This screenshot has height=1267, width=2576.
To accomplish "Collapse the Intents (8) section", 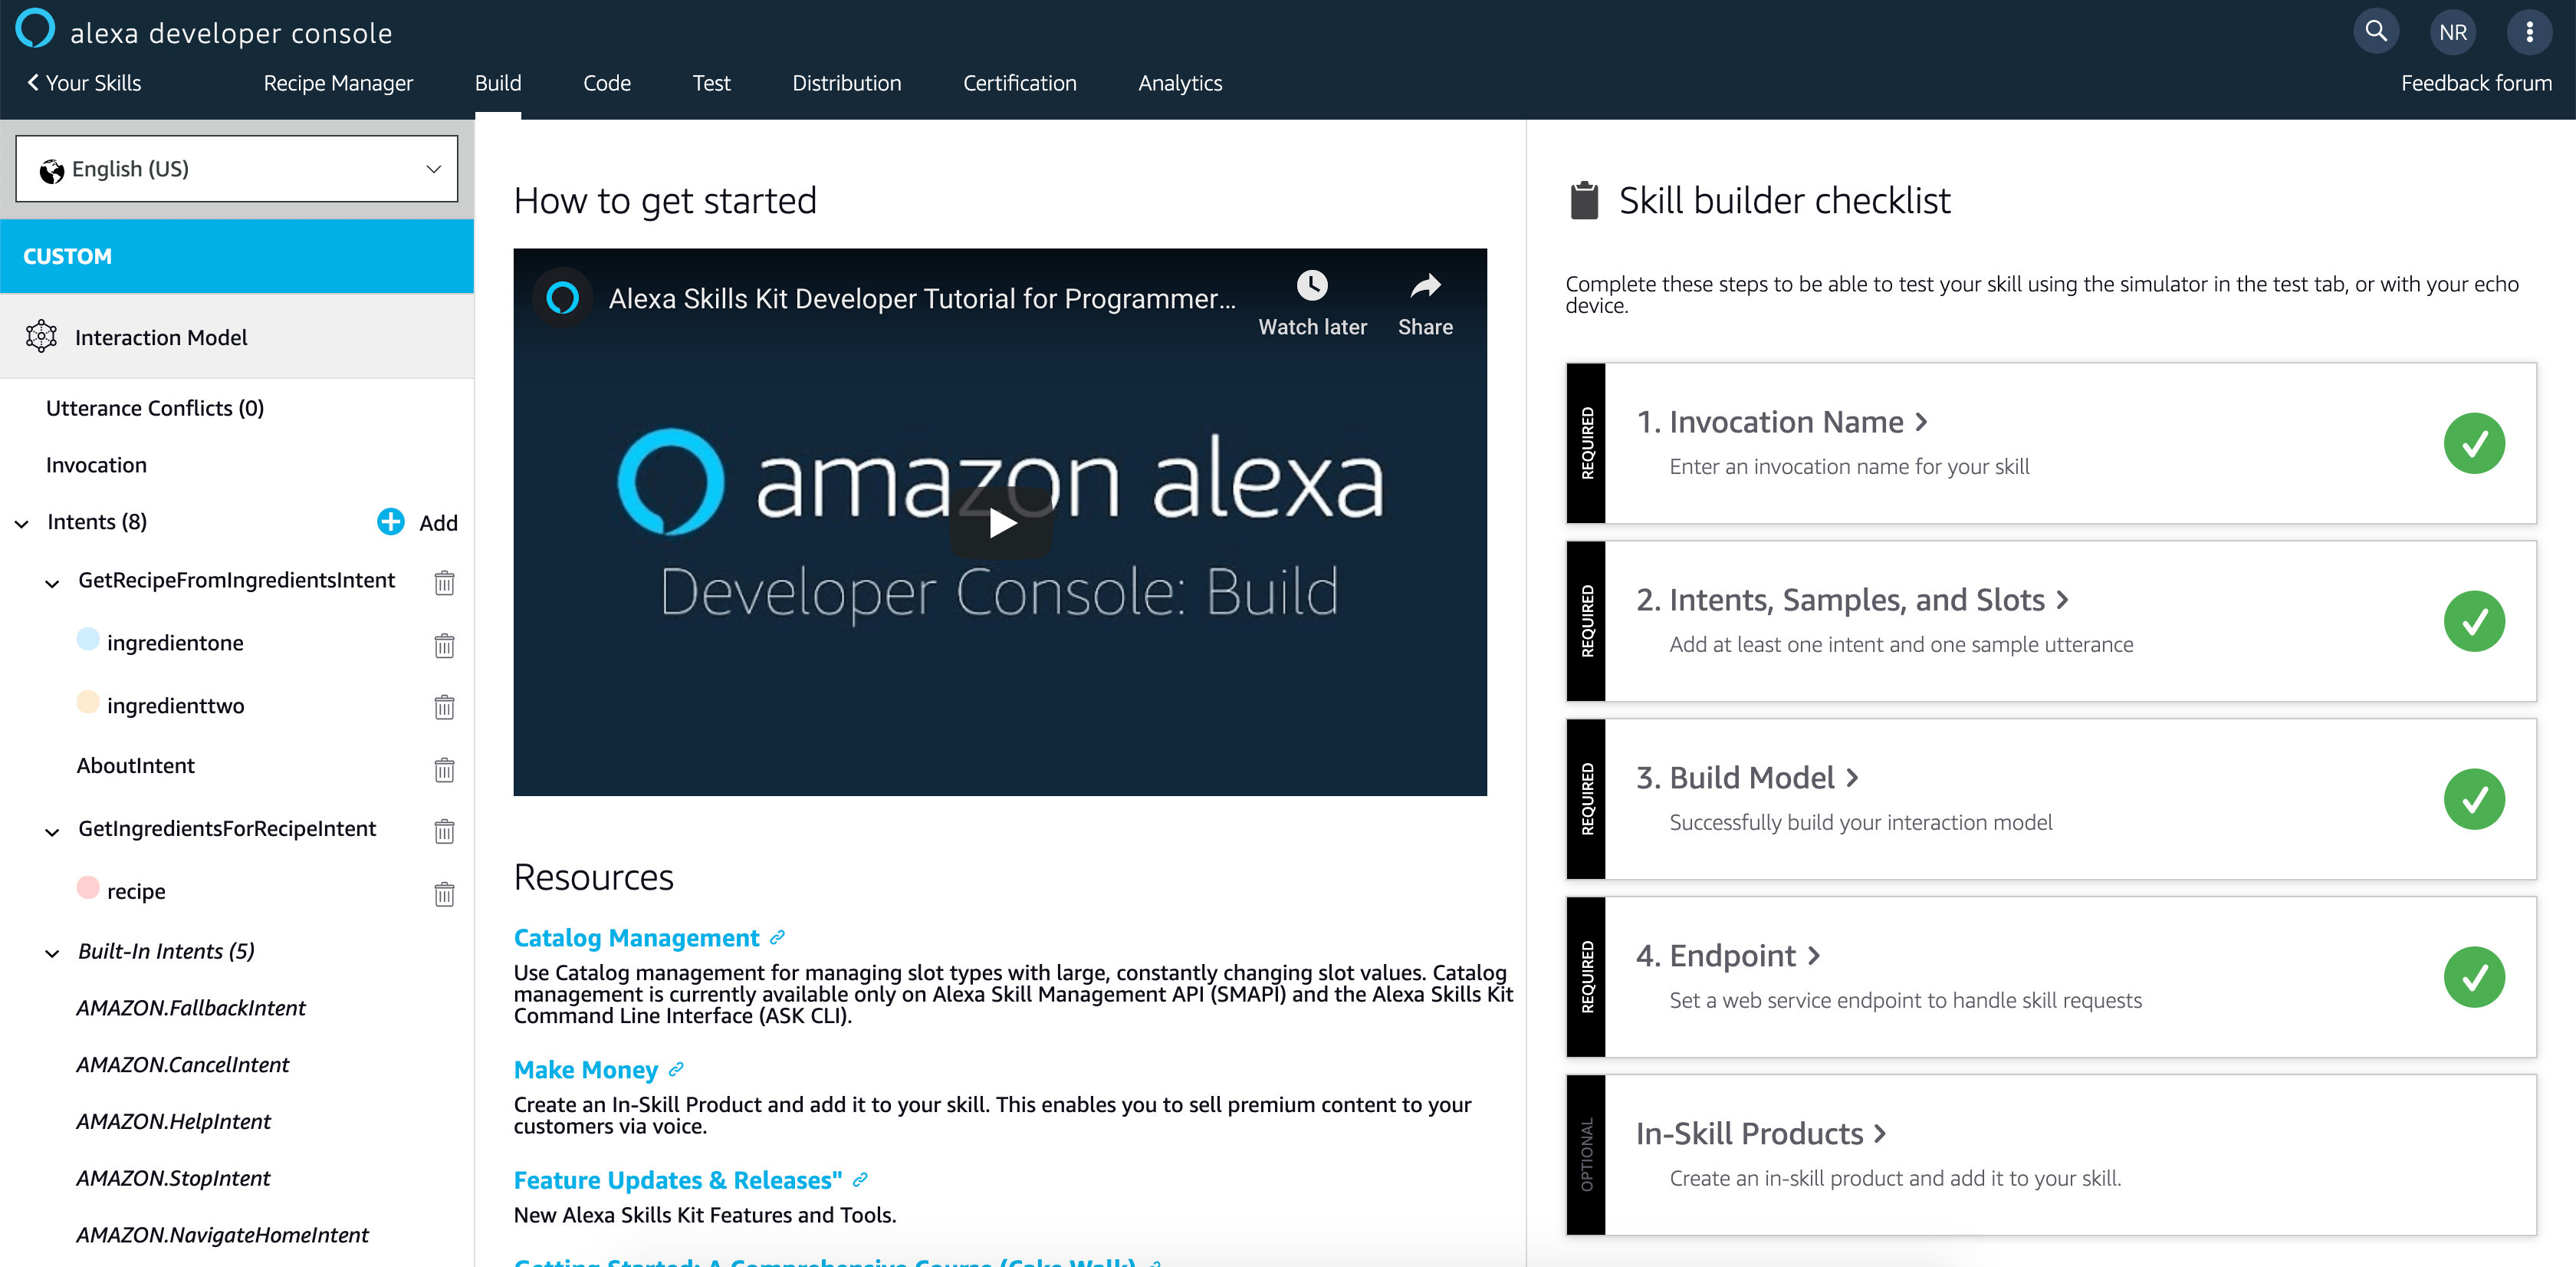I will point(22,524).
